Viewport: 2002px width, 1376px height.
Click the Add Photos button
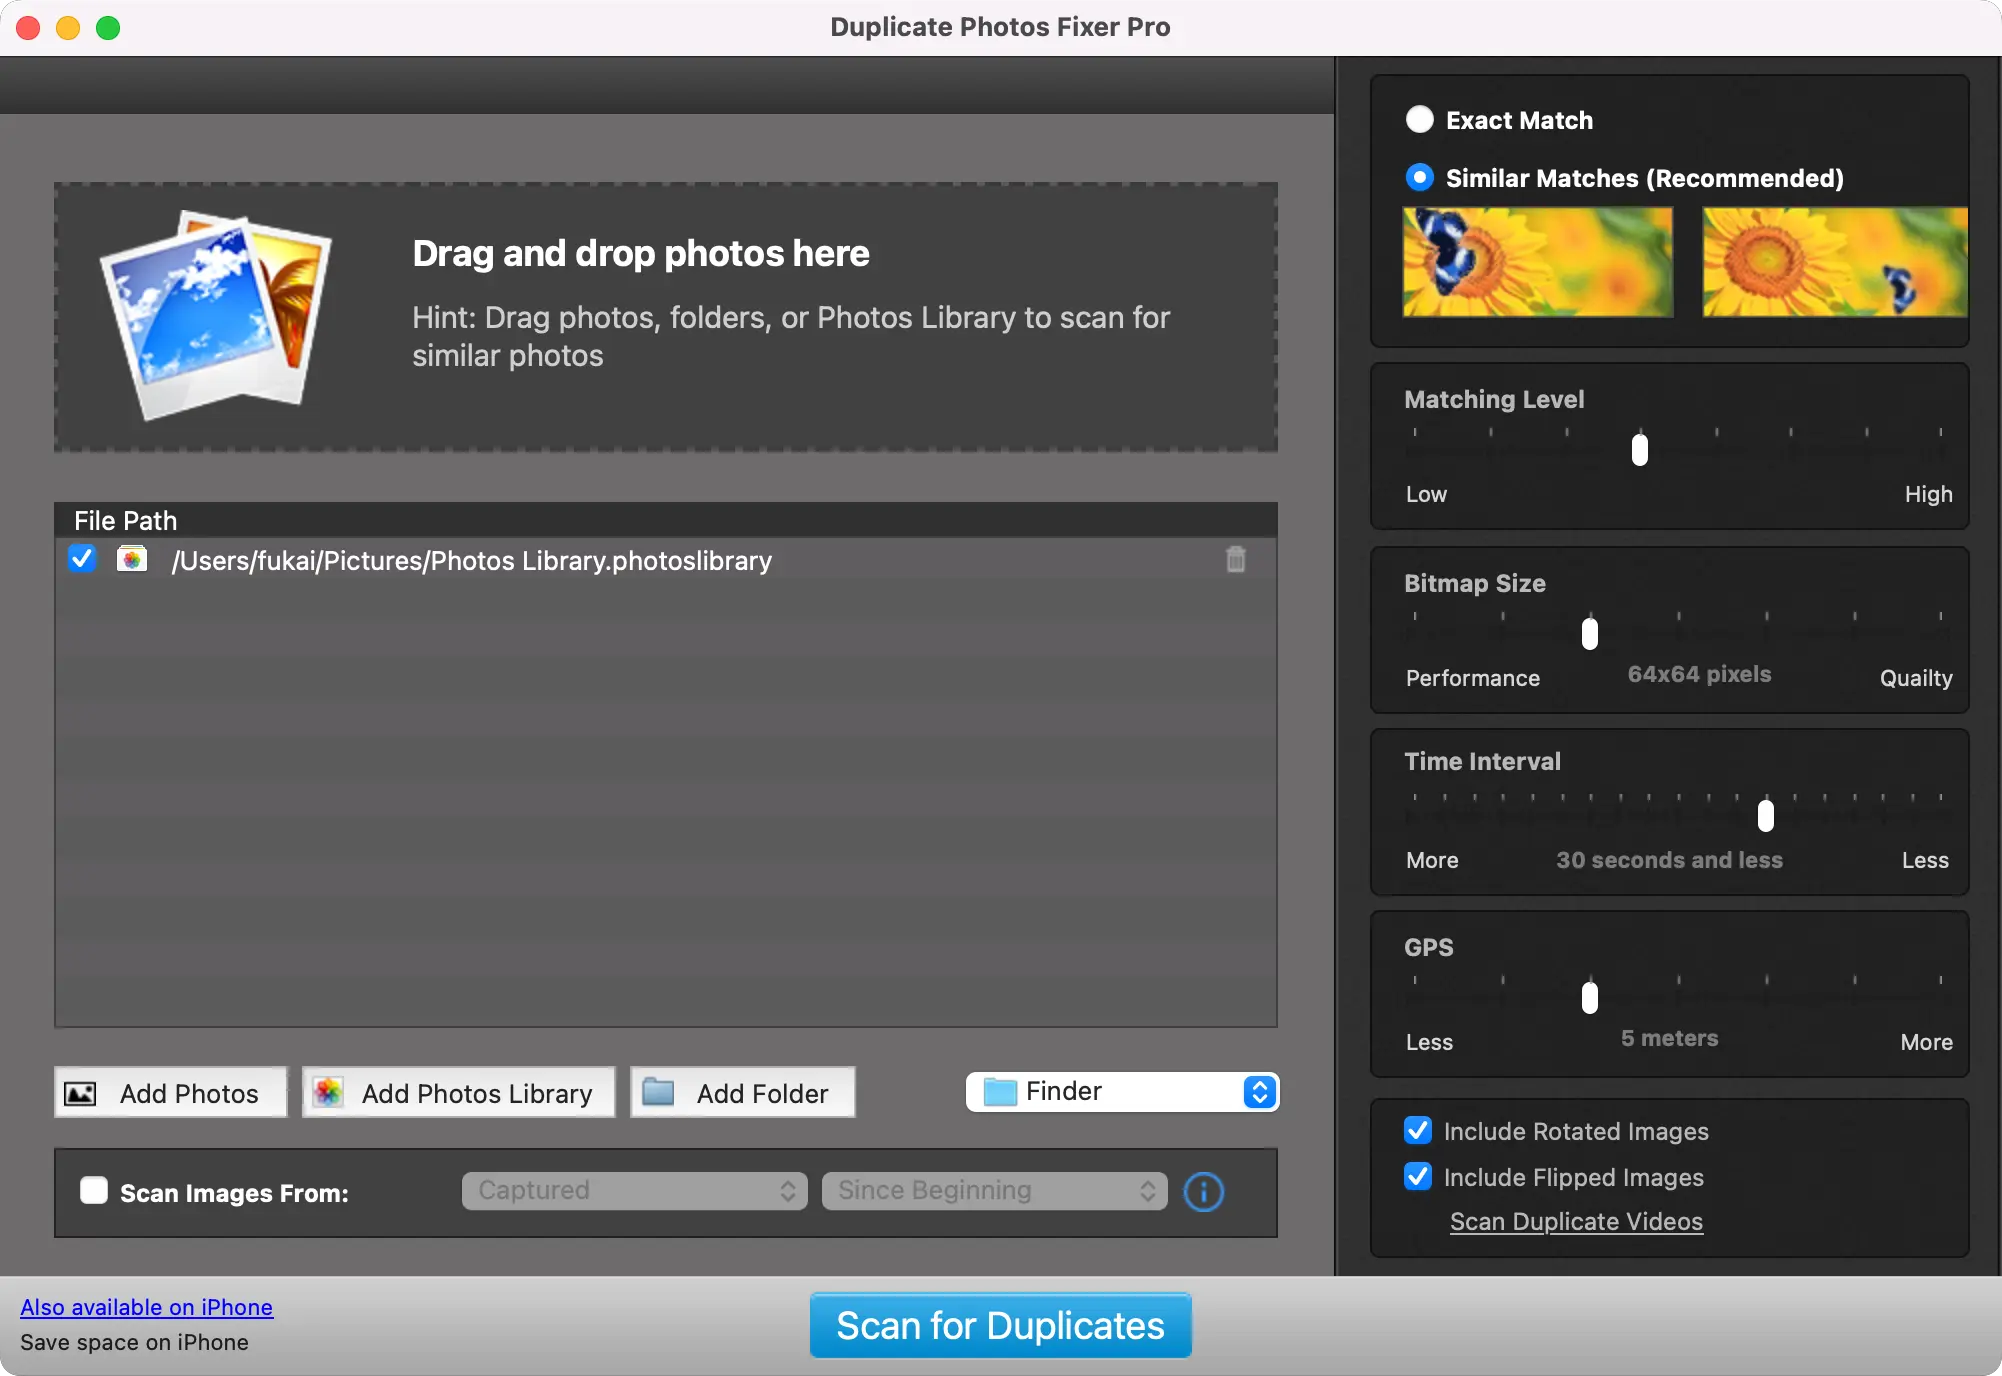point(170,1093)
